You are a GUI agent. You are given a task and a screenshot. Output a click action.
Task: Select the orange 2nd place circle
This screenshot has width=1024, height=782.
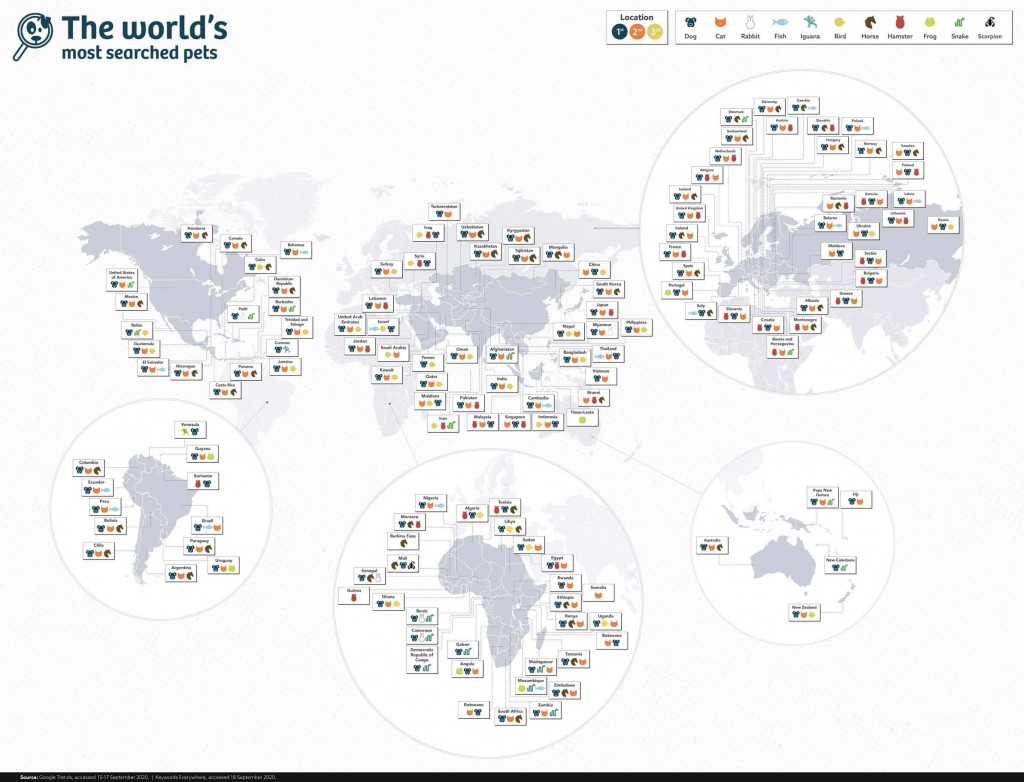click(x=638, y=32)
